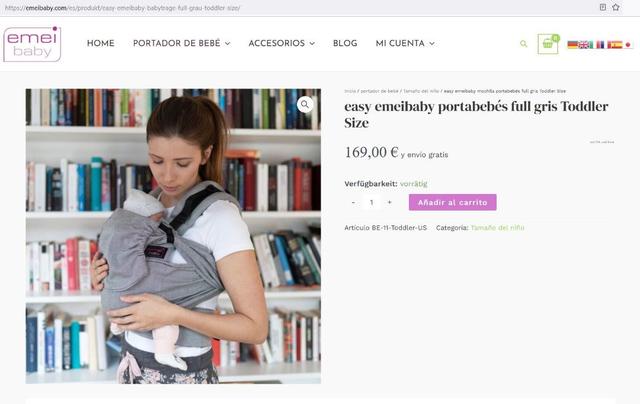Select the Japanese flag language option
This screenshot has width=640, height=404.
[x=628, y=44]
